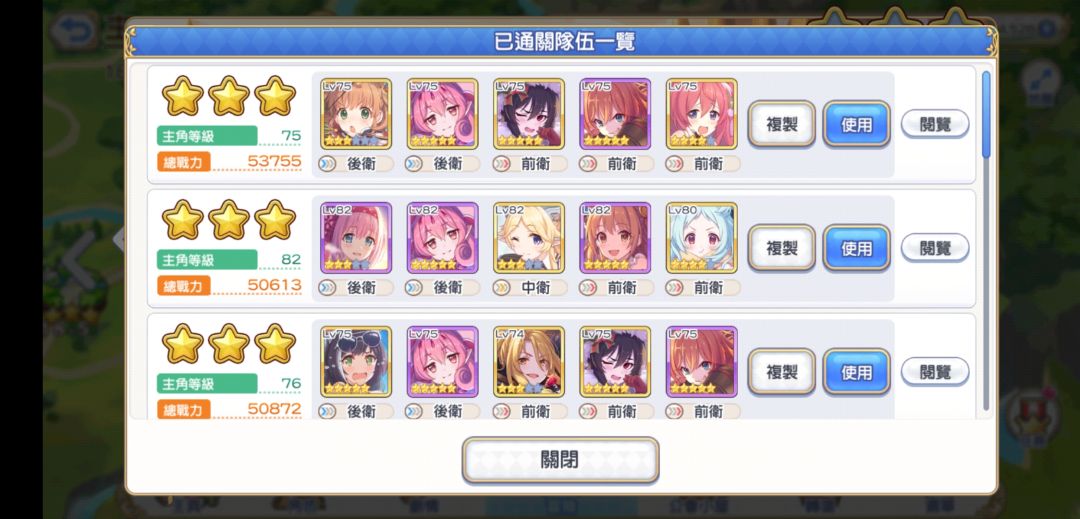Use the third team with level 76
Viewport: 1080px width, 519px height.
pyautogui.click(x=857, y=372)
